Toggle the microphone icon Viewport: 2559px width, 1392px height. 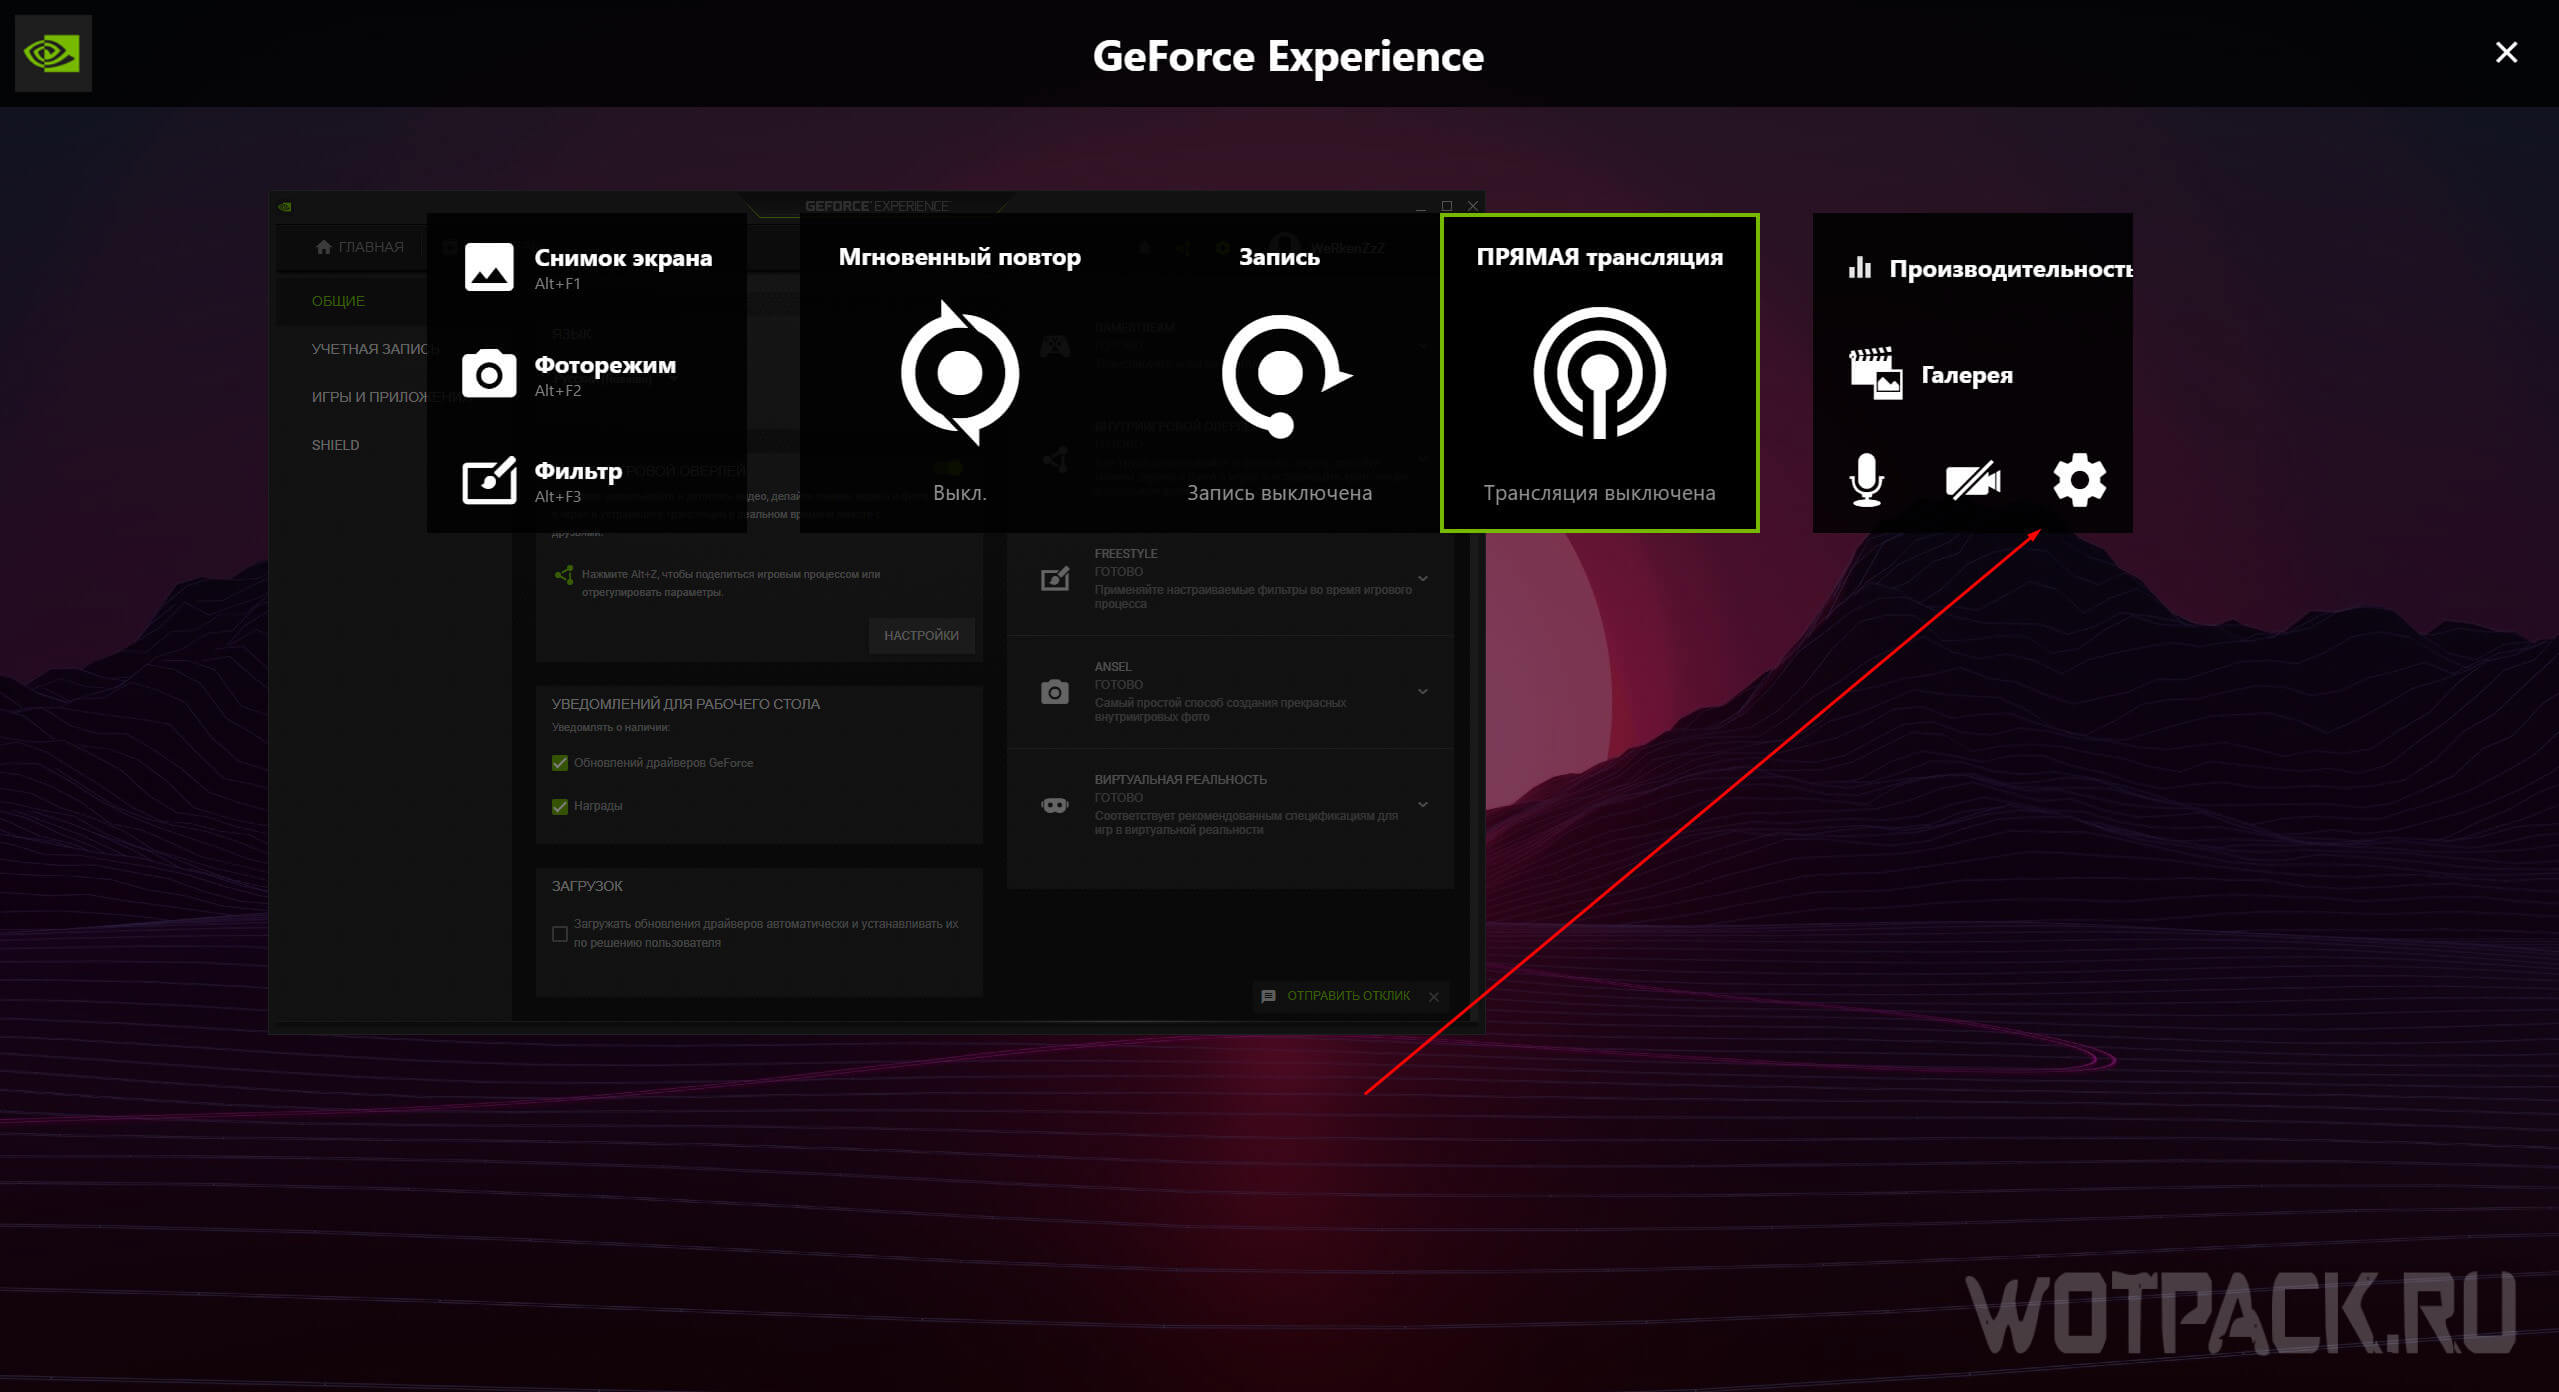pyautogui.click(x=1866, y=481)
